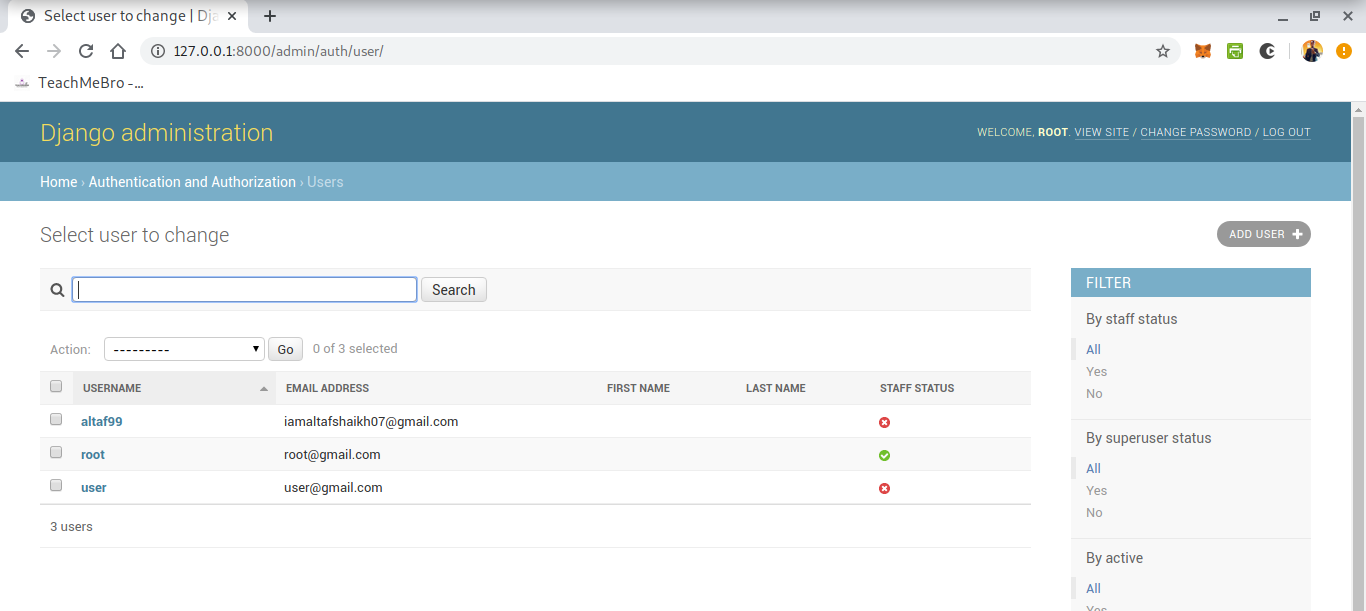Filter superuser status by No
Viewport: 1366px width, 611px height.
(1094, 512)
